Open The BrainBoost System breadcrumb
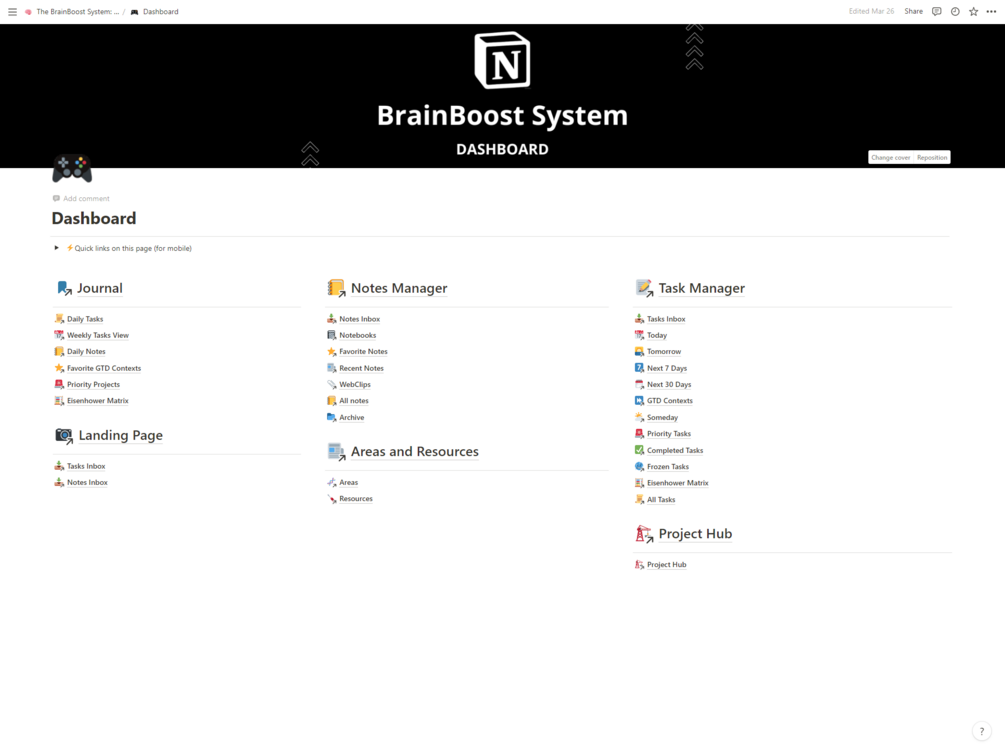1005x754 pixels. pos(78,12)
